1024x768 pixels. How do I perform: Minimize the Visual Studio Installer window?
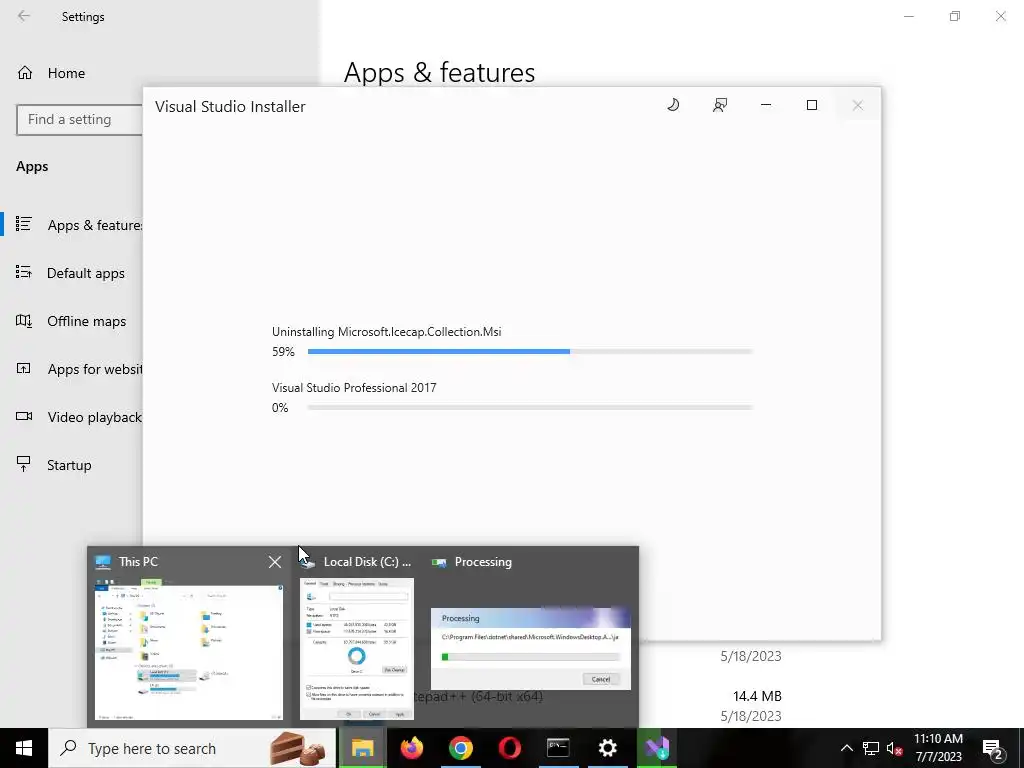pyautogui.click(x=766, y=105)
